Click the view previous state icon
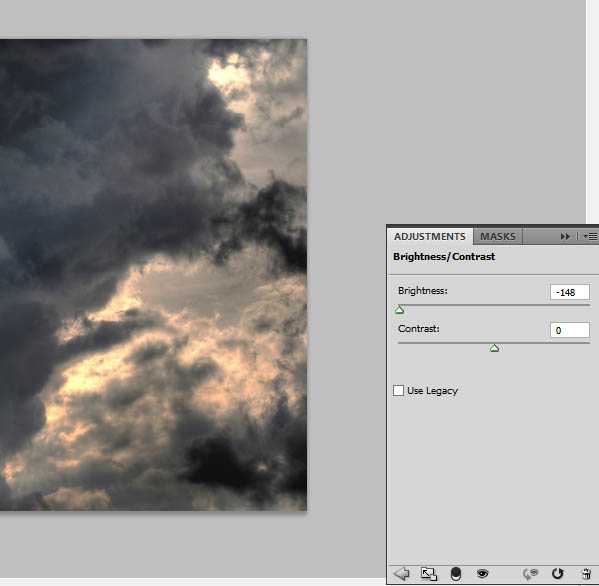Screen dimensions: 599x586 pyautogui.click(x=530, y=573)
